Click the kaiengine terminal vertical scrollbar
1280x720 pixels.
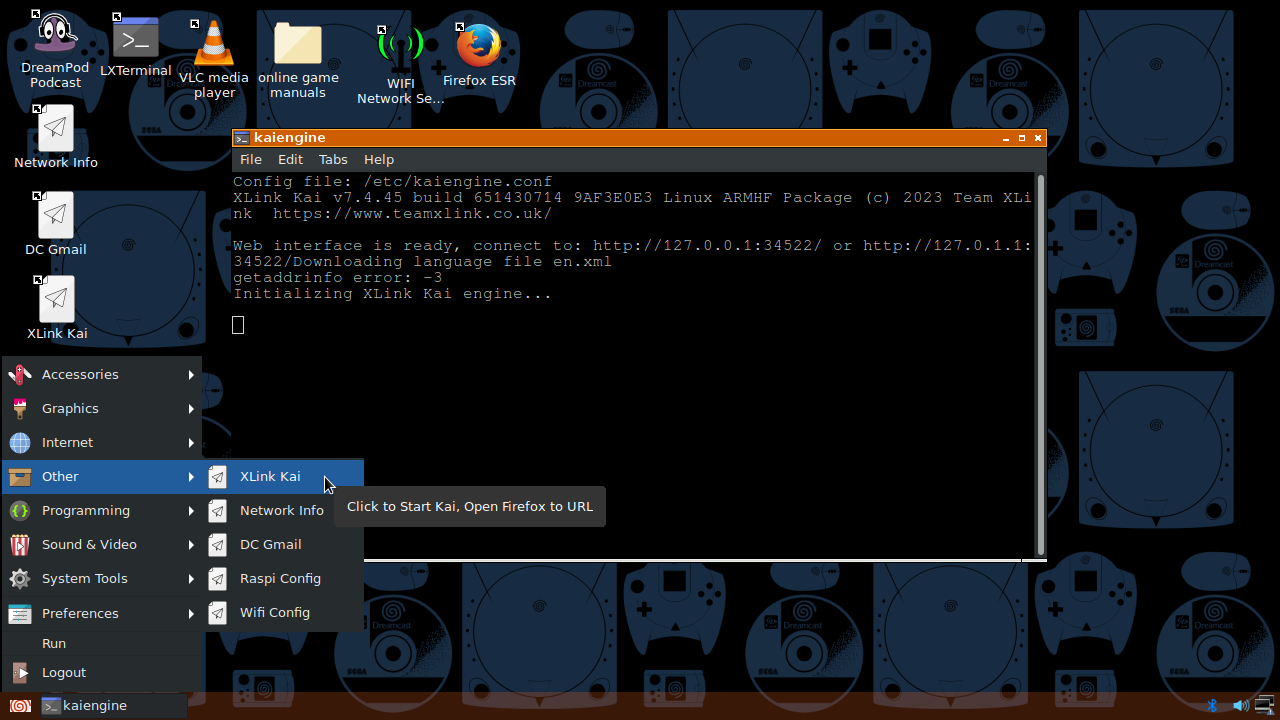[x=1041, y=364]
